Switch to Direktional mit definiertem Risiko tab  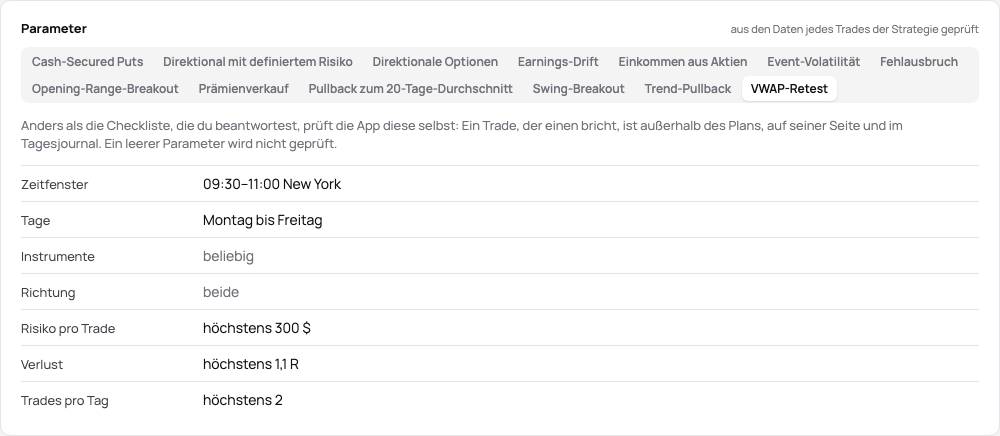coord(258,62)
